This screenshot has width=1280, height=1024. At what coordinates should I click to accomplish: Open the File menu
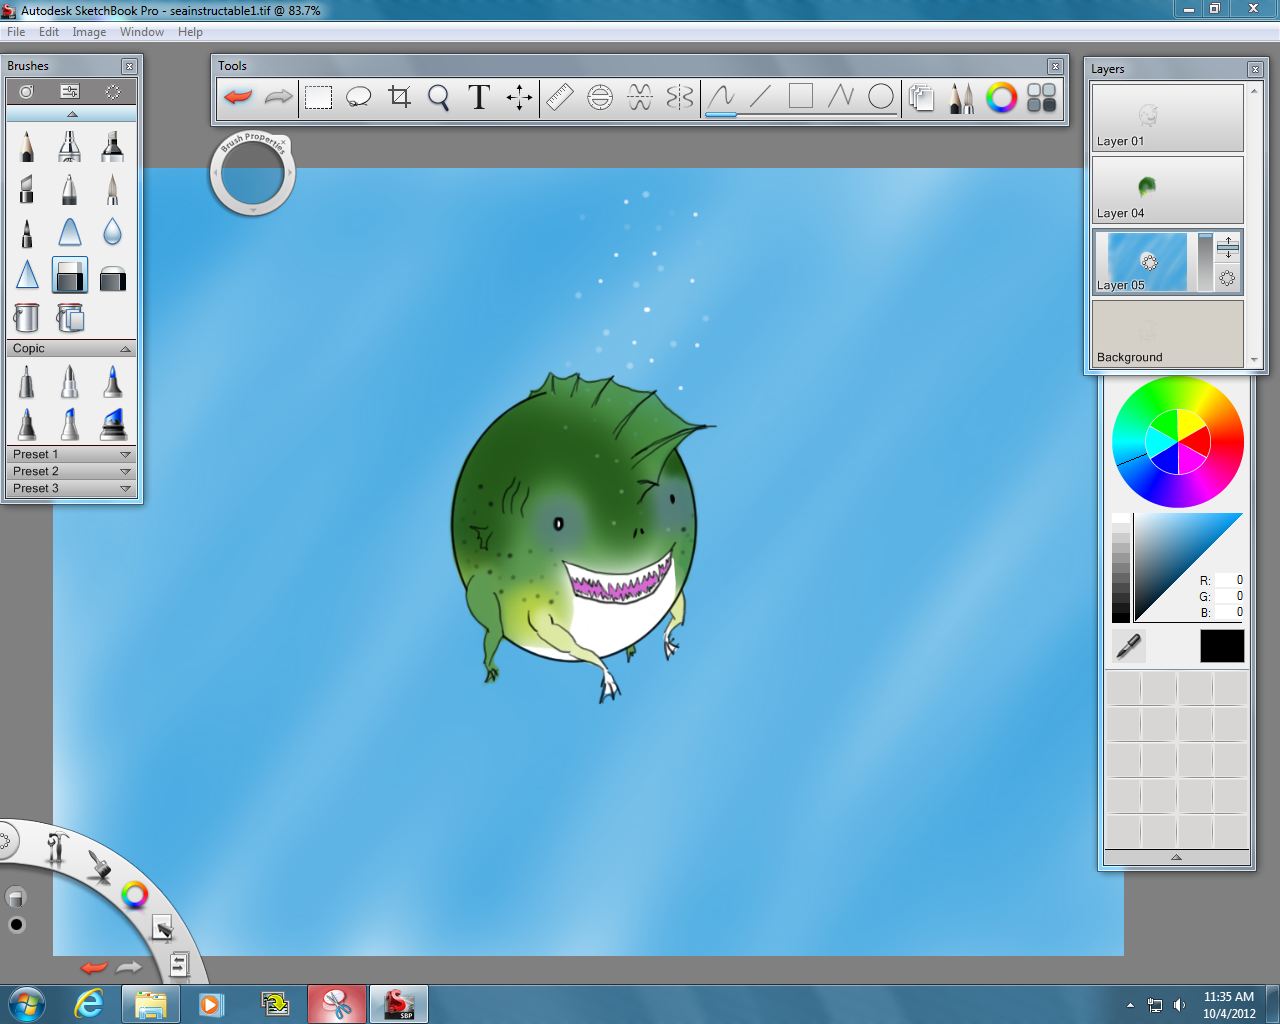[x=16, y=32]
